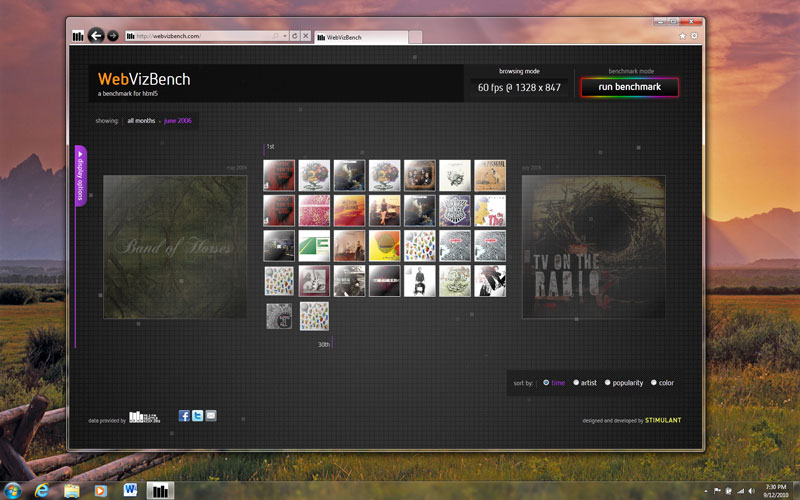Open the address bar search dropdown arrow
Screen dimensions: 800x500
click(284, 36)
